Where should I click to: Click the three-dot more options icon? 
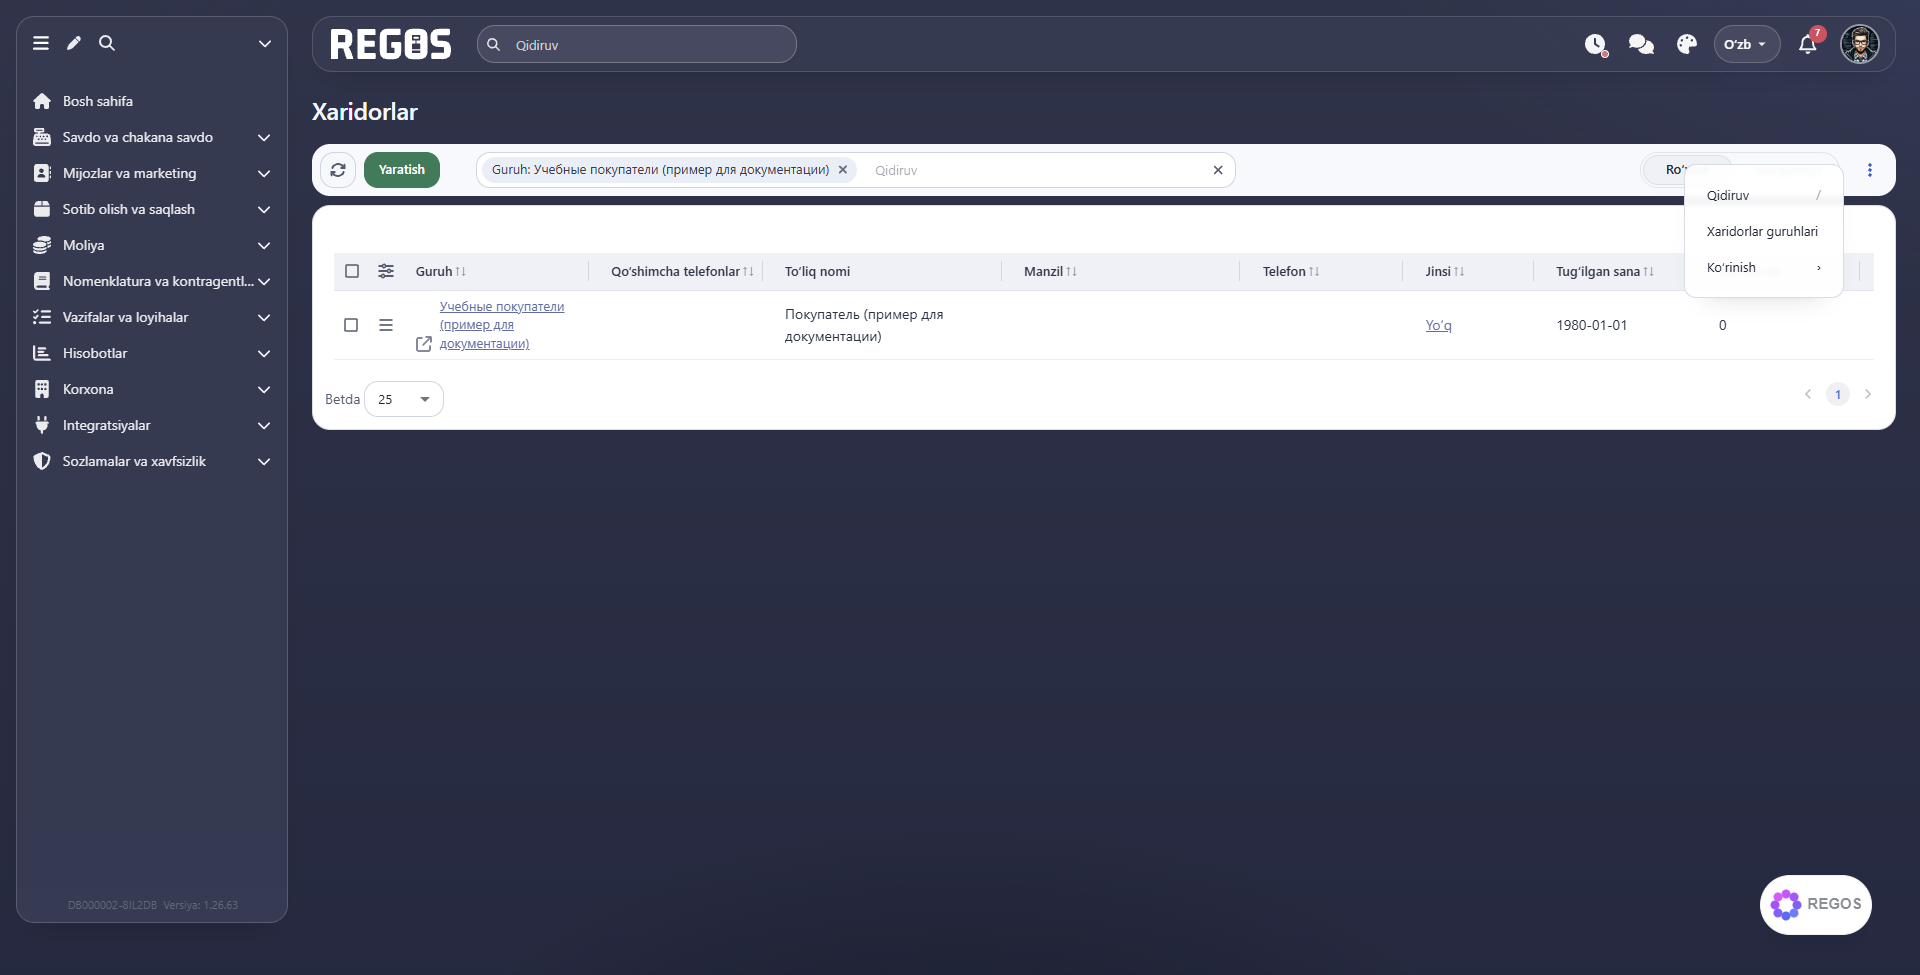point(1870,170)
